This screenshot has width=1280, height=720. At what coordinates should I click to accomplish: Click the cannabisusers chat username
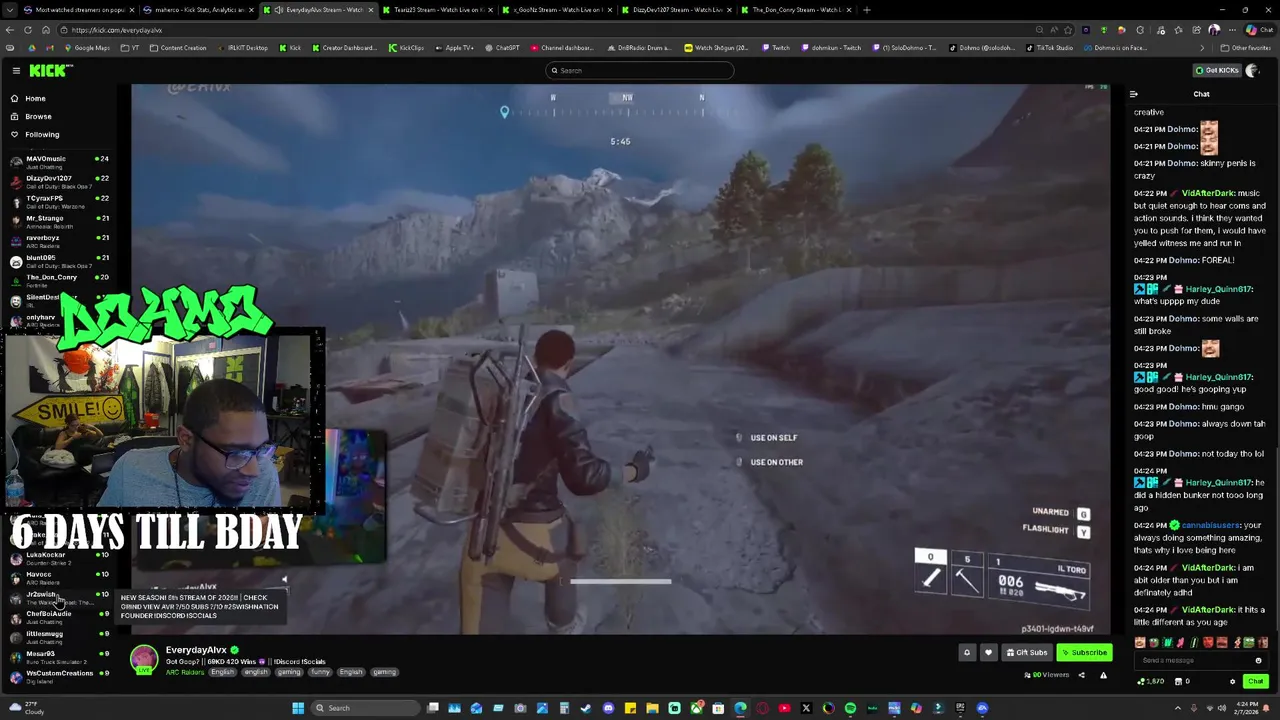pos(1211,525)
